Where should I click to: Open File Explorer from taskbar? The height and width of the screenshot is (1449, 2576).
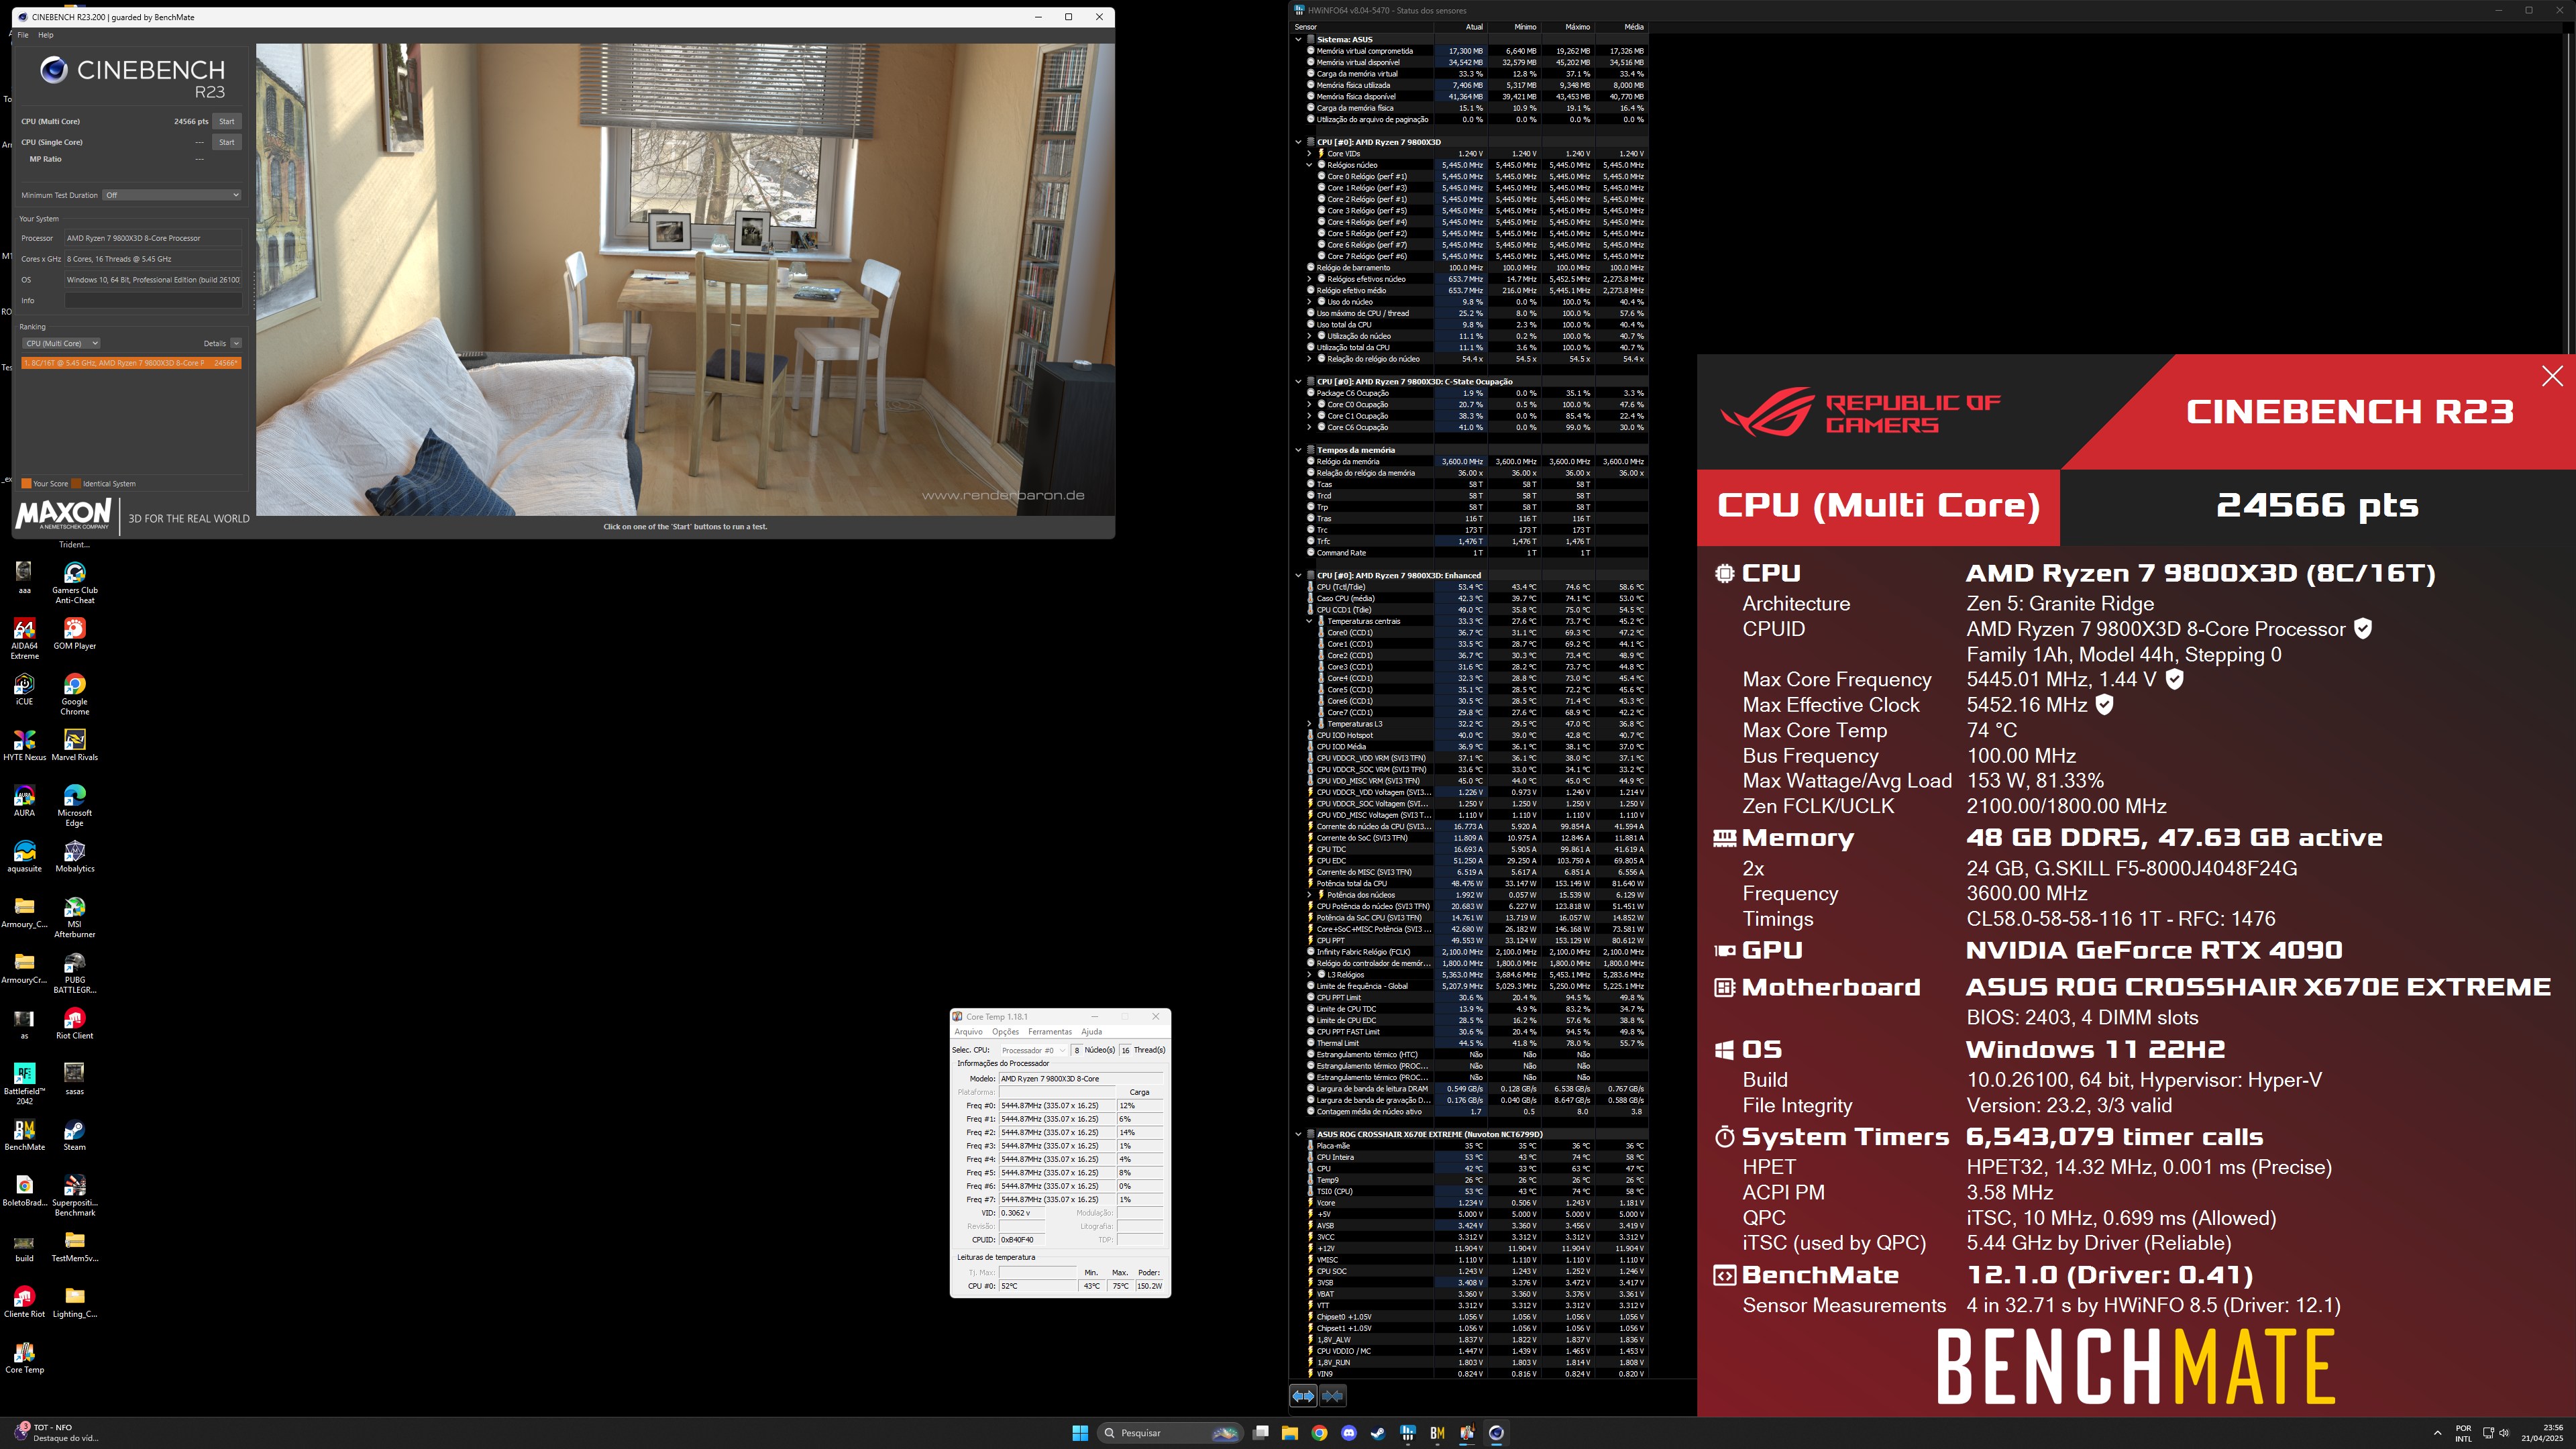[x=1290, y=1433]
